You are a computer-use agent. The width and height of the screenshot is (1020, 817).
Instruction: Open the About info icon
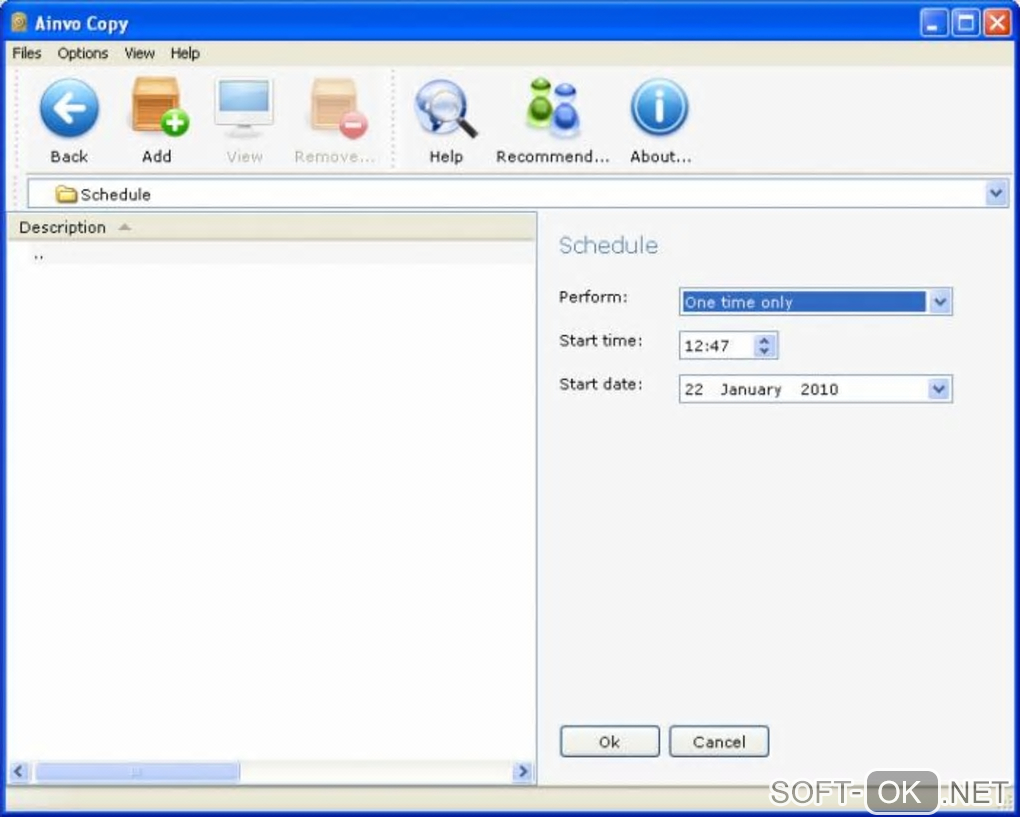tap(659, 107)
